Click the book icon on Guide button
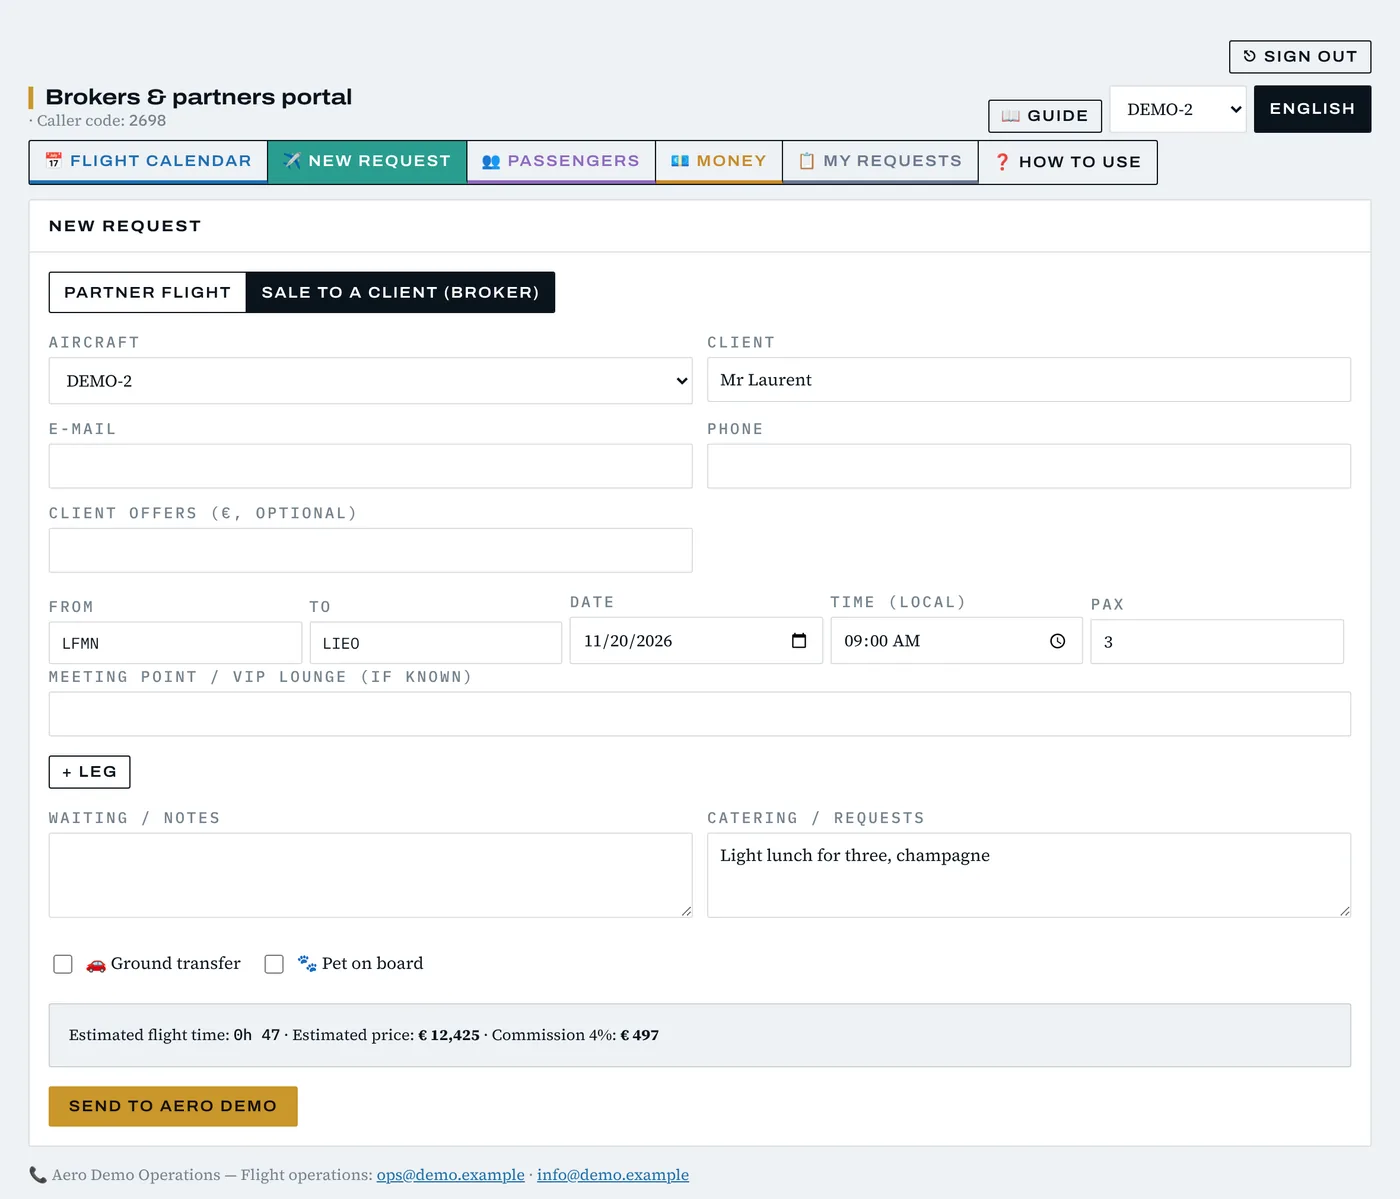 pos(1011,116)
